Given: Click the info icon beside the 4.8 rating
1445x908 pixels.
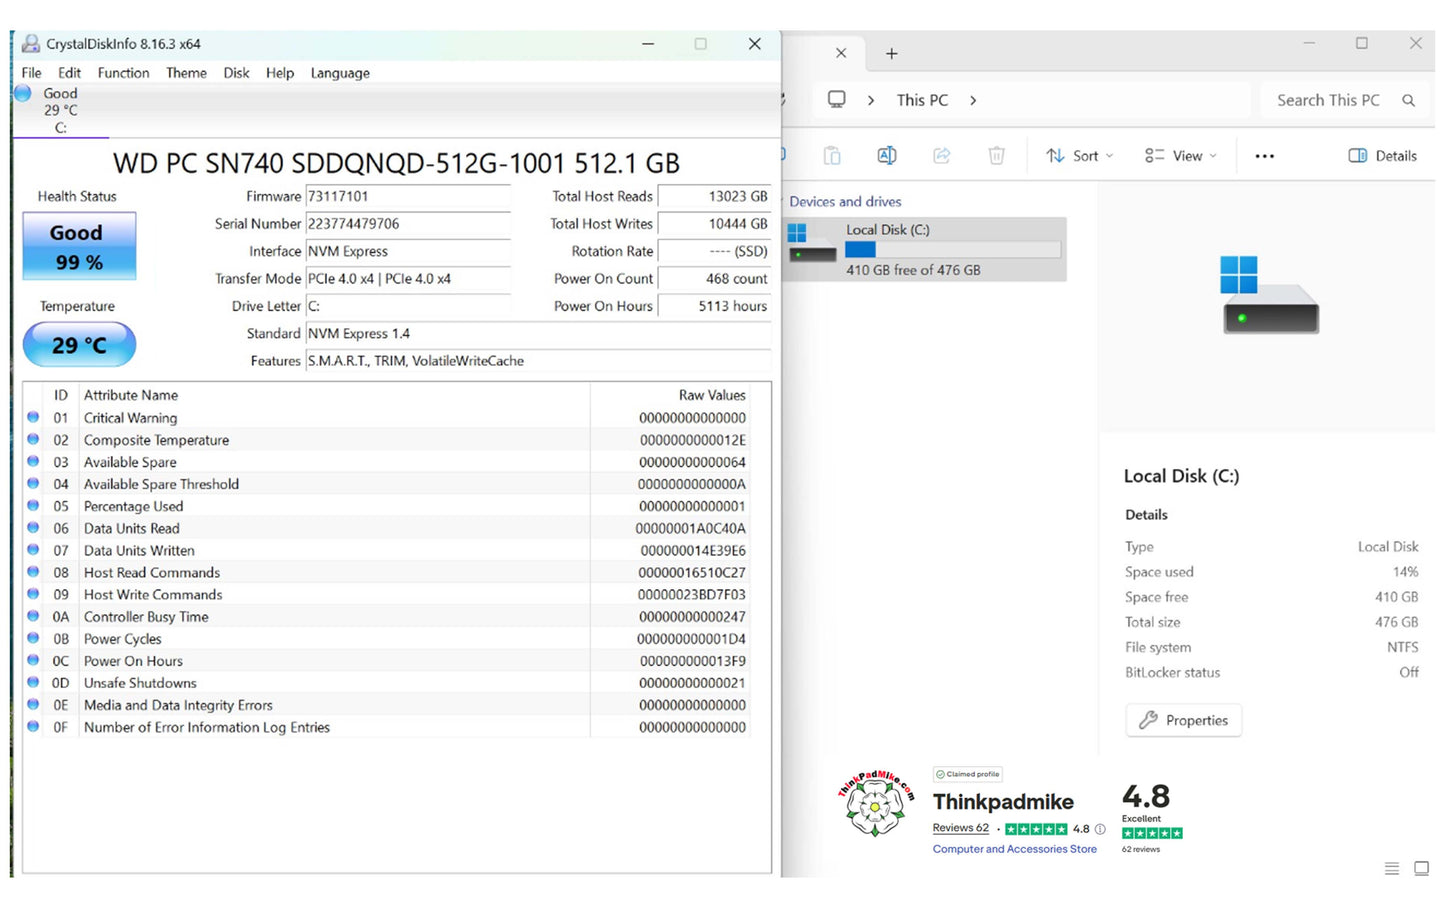Looking at the screenshot, I should click(x=1100, y=830).
